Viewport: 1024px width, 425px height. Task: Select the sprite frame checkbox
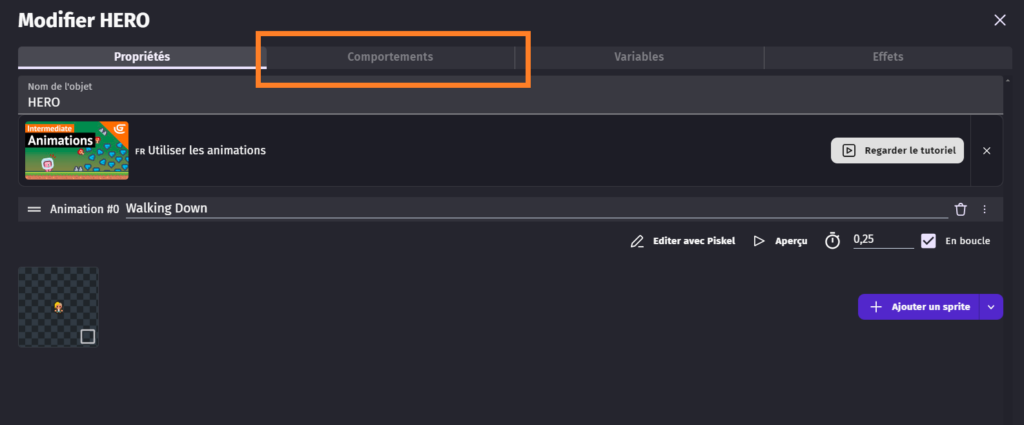pyautogui.click(x=87, y=336)
